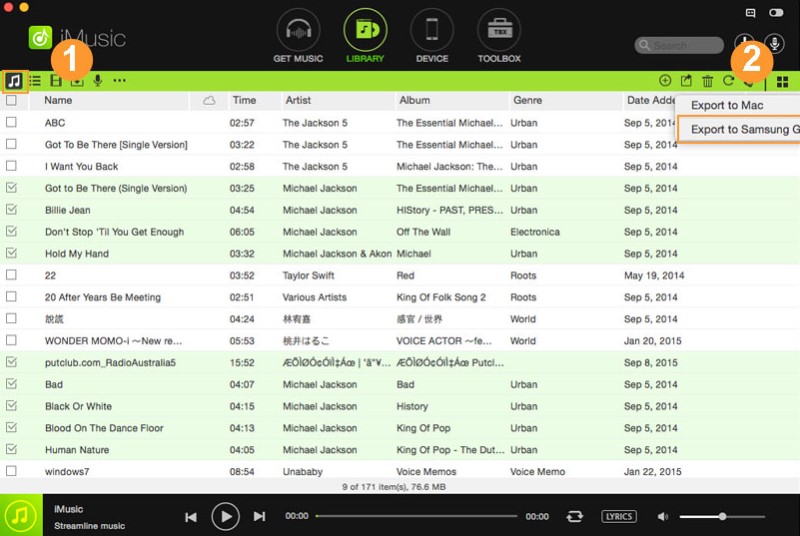
Task: Check the song 22 checkbox
Action: coord(11,275)
